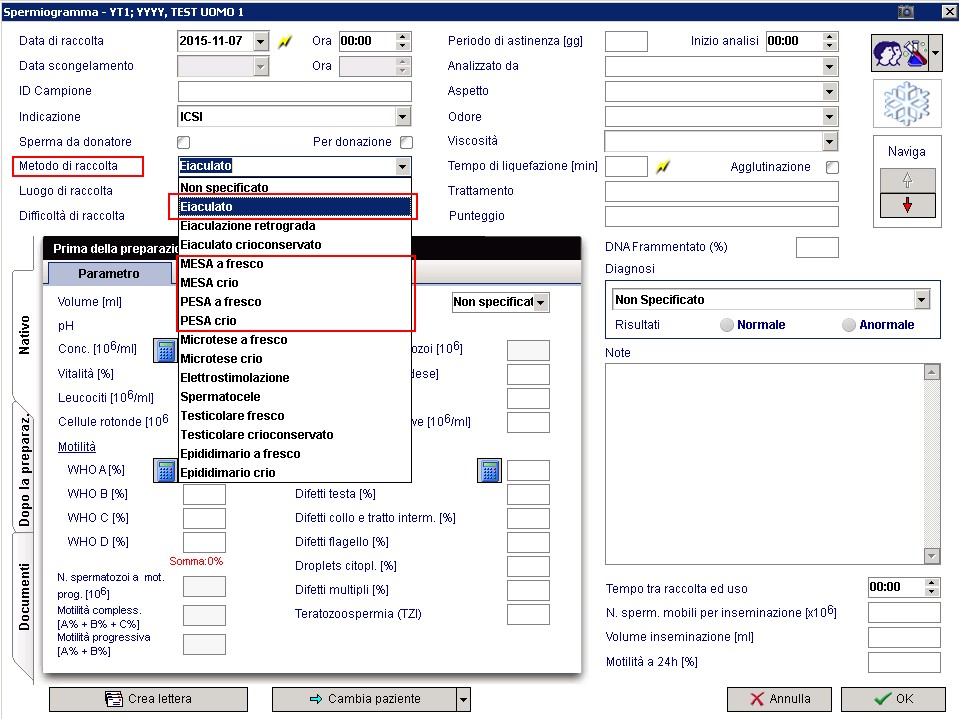Expand the Diagnosi Non Specificato dropdown
The image size is (959, 719).
click(922, 300)
